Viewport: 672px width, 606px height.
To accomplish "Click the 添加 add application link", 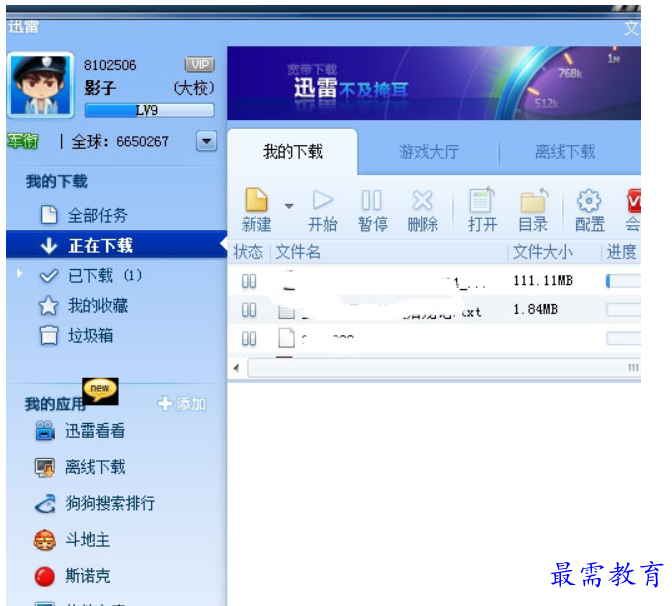I will pyautogui.click(x=182, y=404).
